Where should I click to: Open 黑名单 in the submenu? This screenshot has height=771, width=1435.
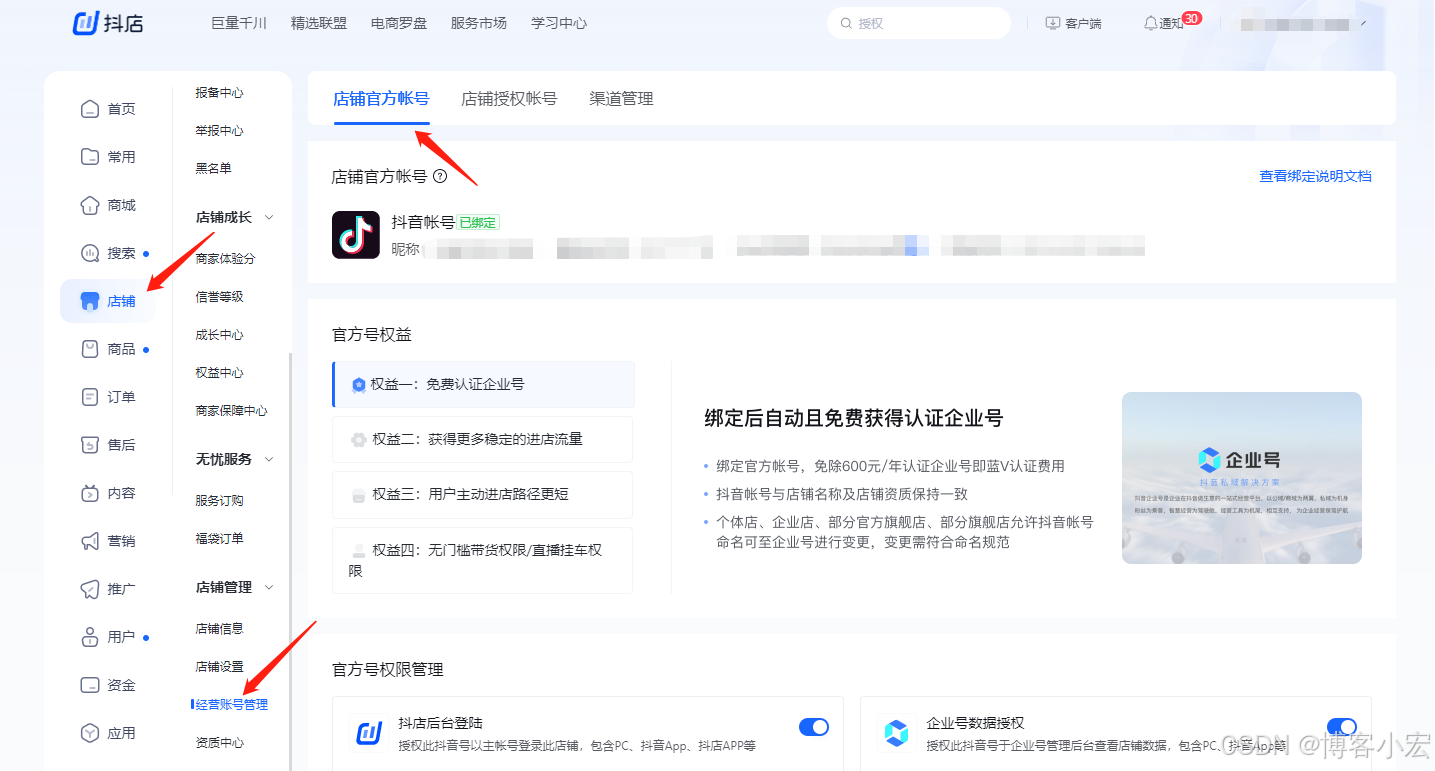[x=214, y=169]
